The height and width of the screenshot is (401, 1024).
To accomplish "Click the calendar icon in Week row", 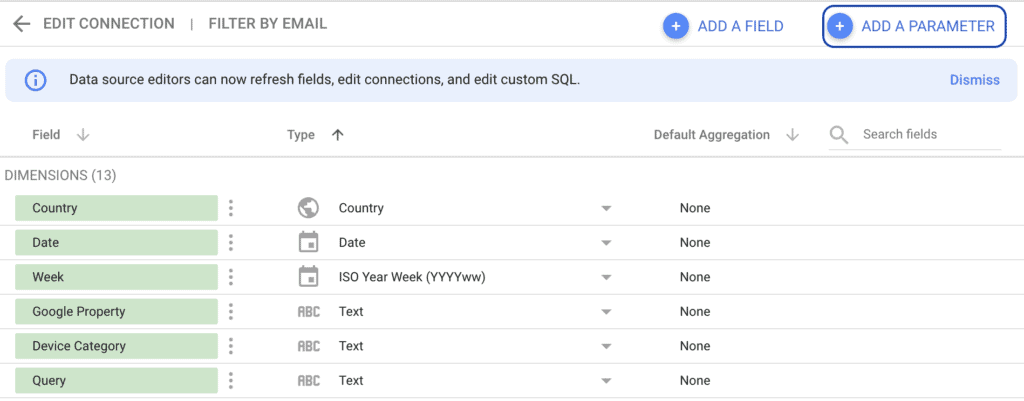I will pyautogui.click(x=308, y=277).
